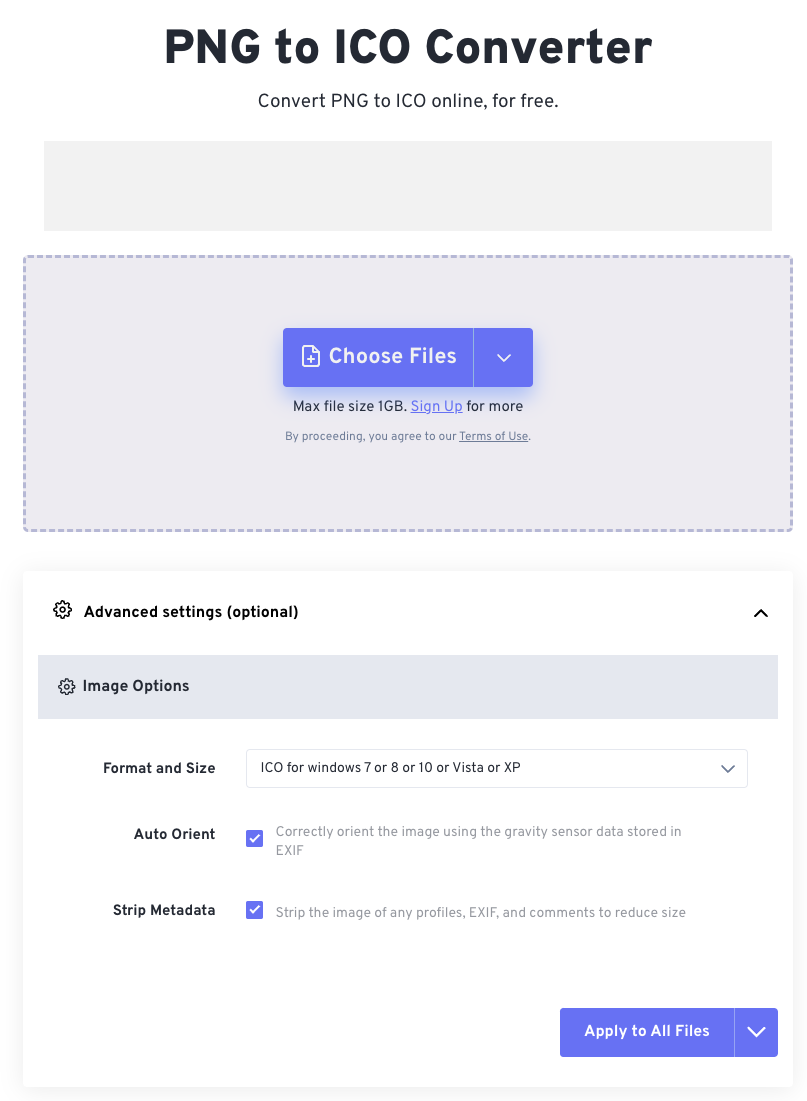Click the file-plus icon on Choose Files
The height and width of the screenshot is (1101, 807).
pos(311,357)
